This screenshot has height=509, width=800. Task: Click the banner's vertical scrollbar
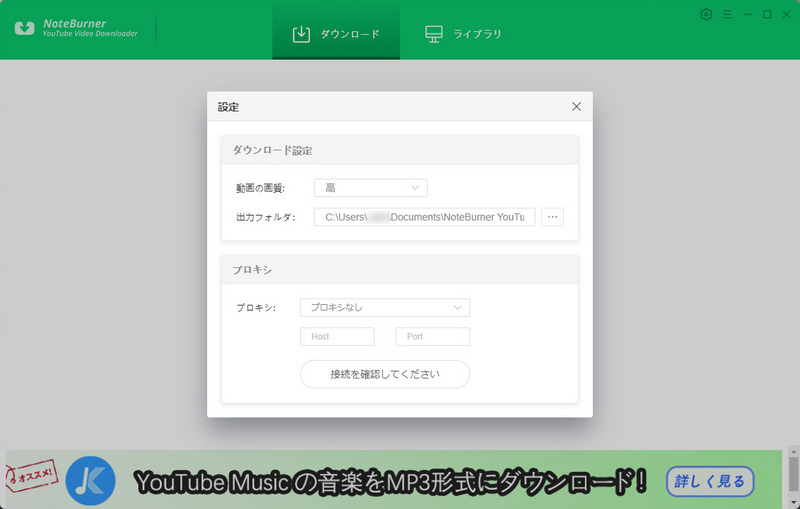[x=793, y=477]
